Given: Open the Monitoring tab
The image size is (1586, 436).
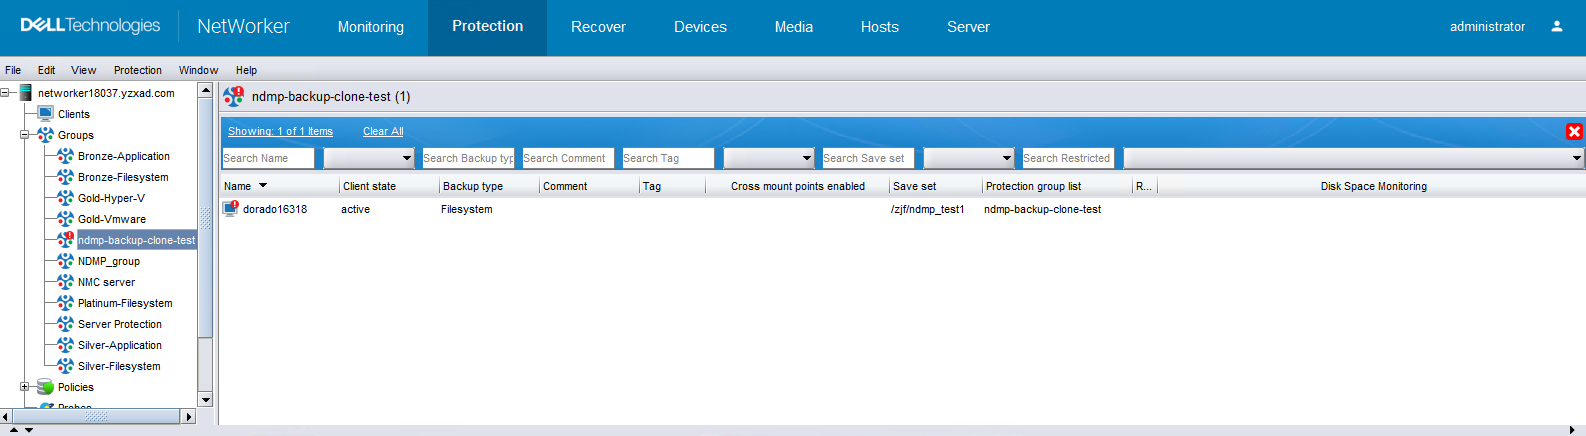Looking at the screenshot, I should click(x=371, y=27).
